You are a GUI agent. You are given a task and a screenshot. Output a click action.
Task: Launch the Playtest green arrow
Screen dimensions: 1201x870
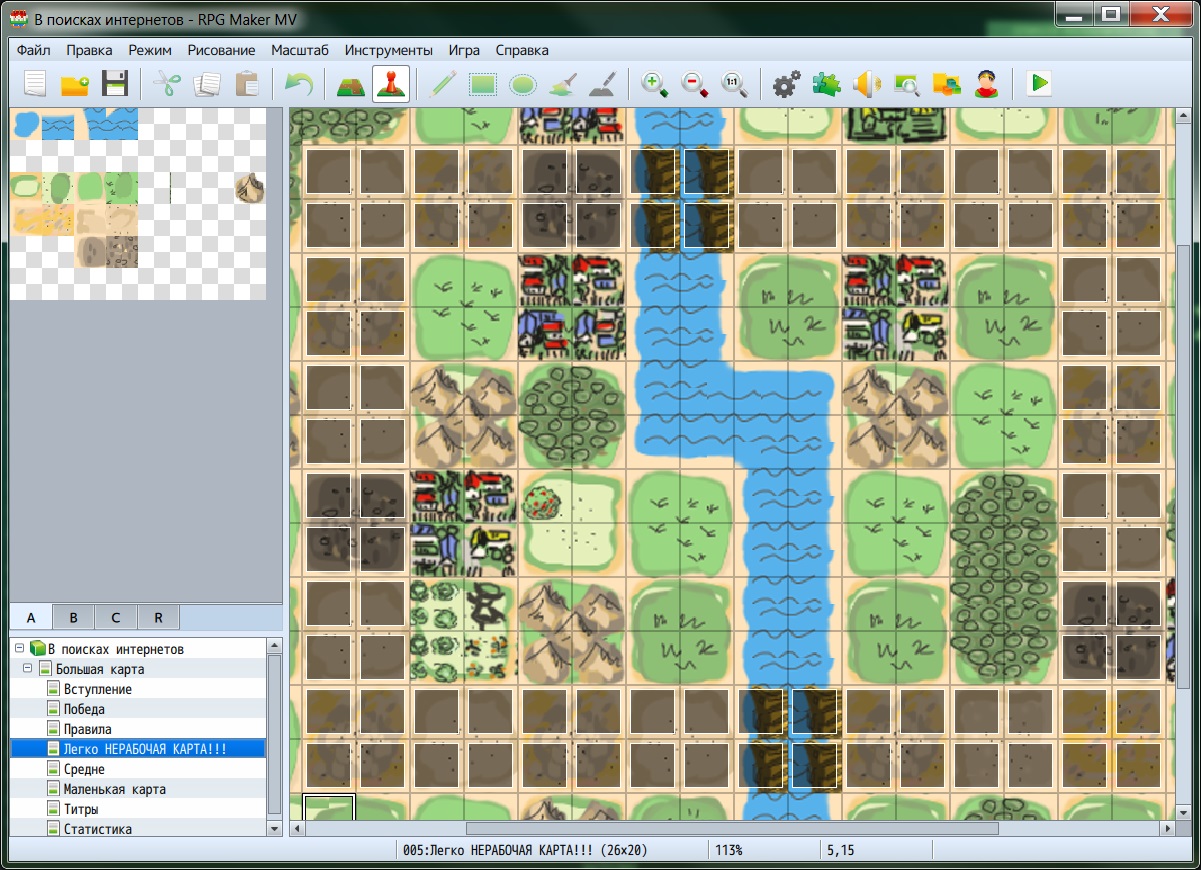coord(1039,84)
